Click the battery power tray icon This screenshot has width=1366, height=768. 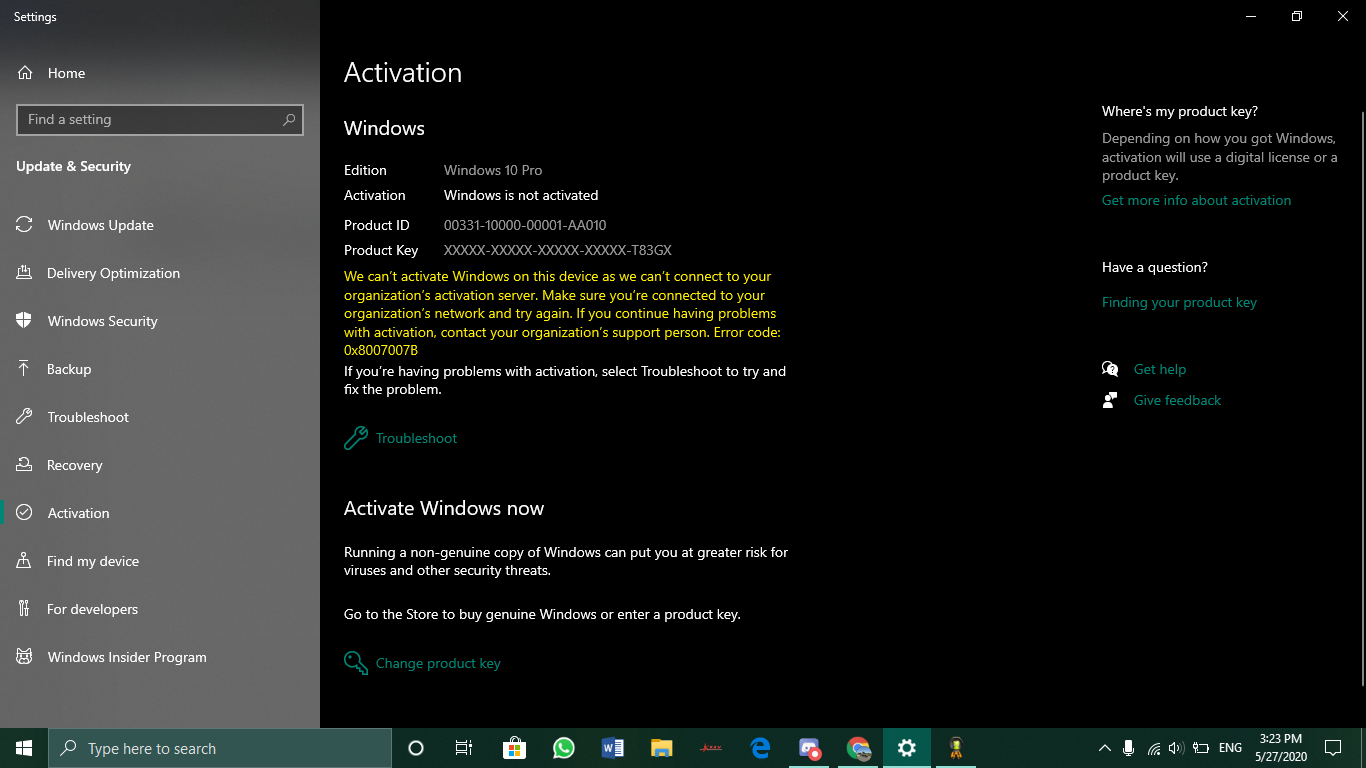click(1201, 748)
